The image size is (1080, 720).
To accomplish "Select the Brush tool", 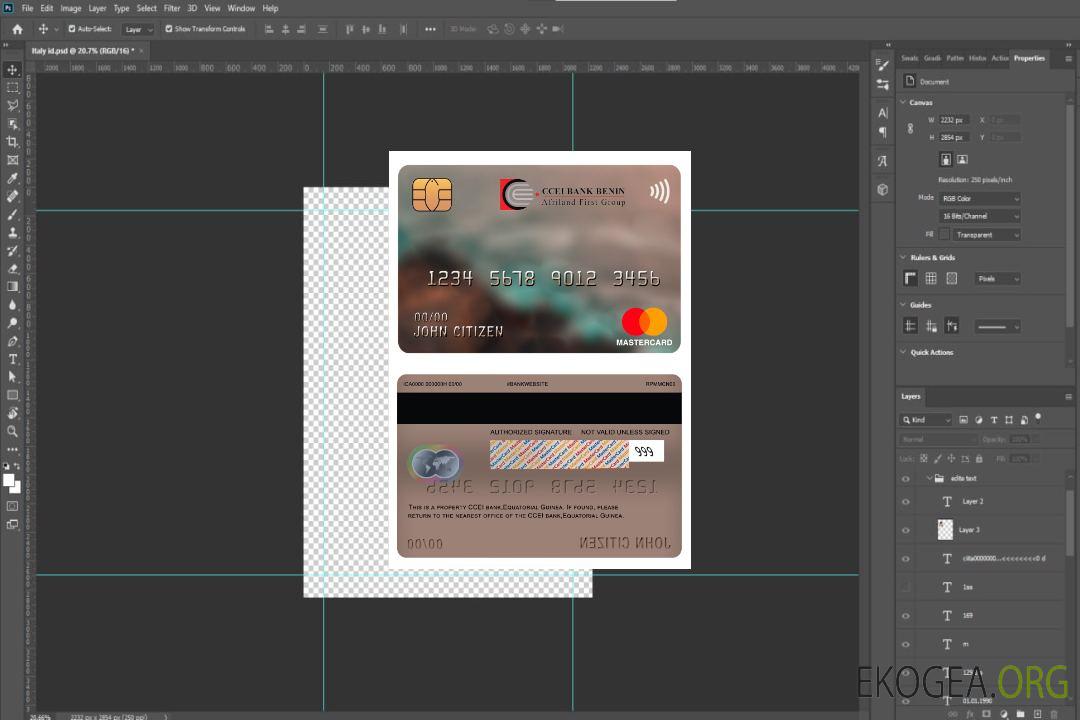I will (x=12, y=214).
